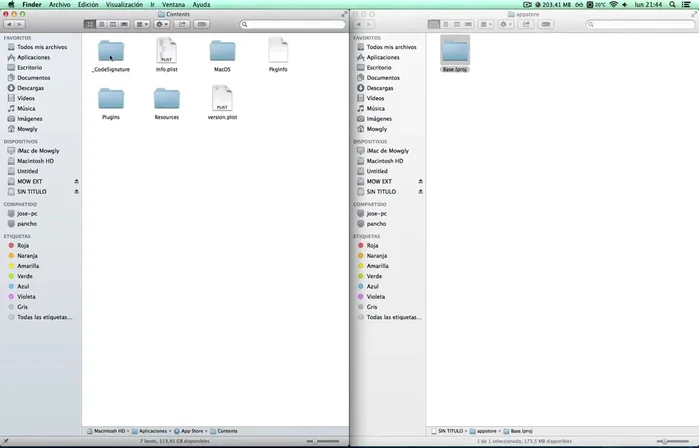Open the _CodeSignature folder
699x448 pixels.
coord(111,51)
